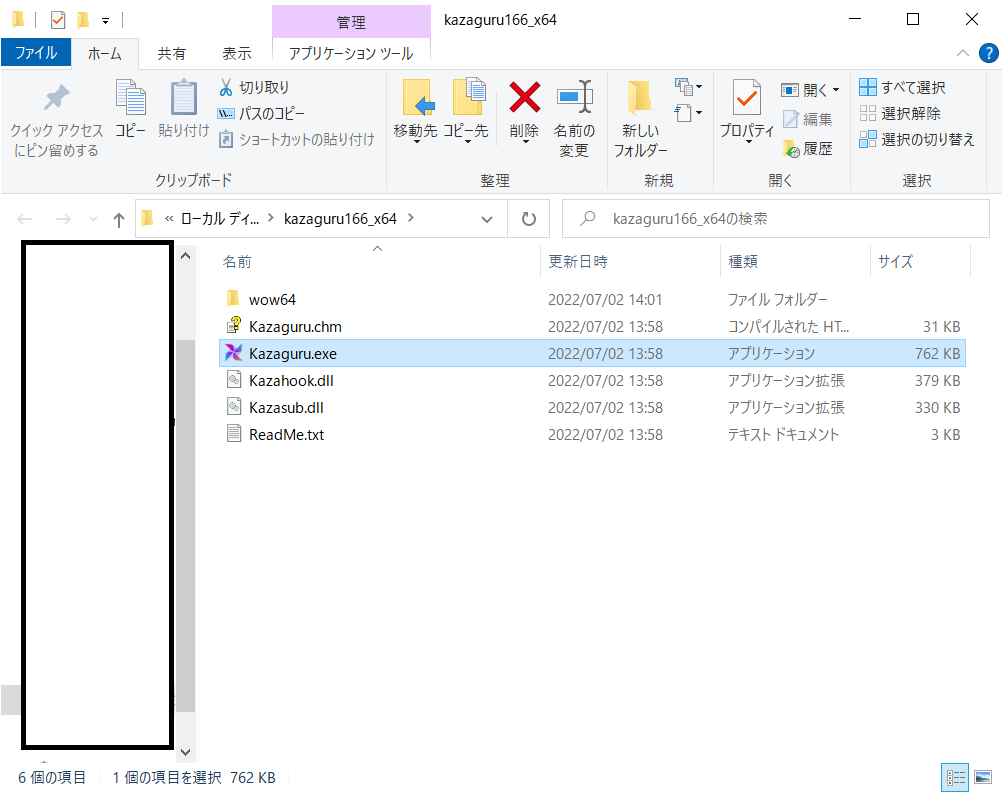Click the Kazaguru.chm size 31 KB
This screenshot has height=807, width=1003.
point(941,326)
